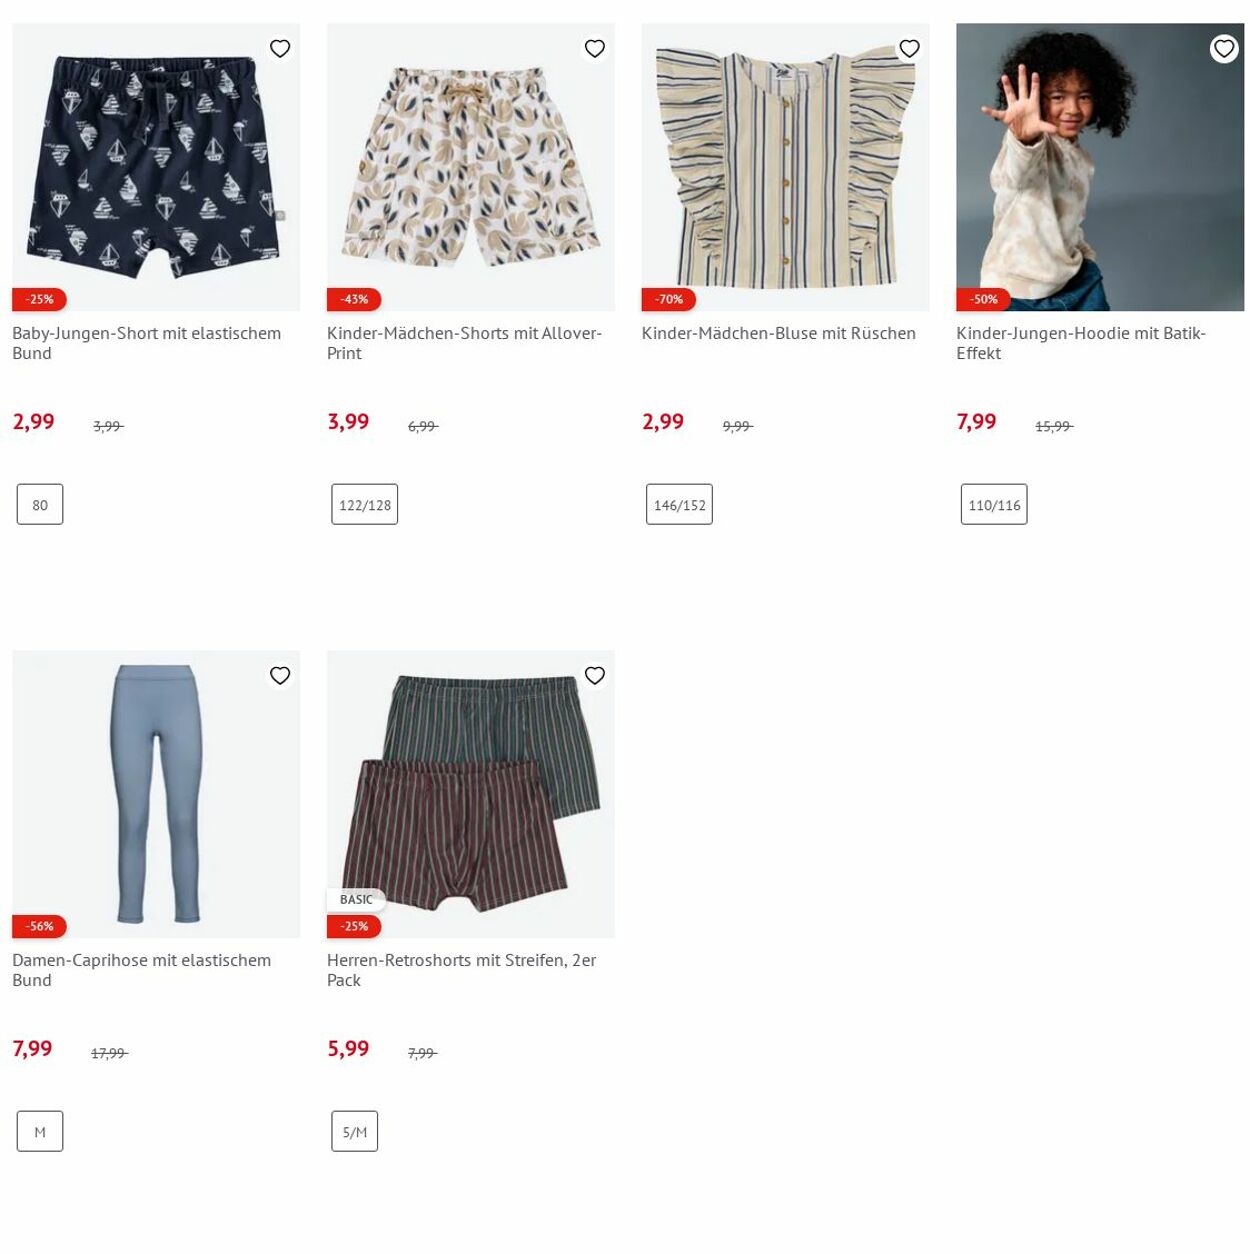This screenshot has width=1250, height=1254.
Task: Add Baby-Jungen-Short to wishlist via heart
Action: 280,48
